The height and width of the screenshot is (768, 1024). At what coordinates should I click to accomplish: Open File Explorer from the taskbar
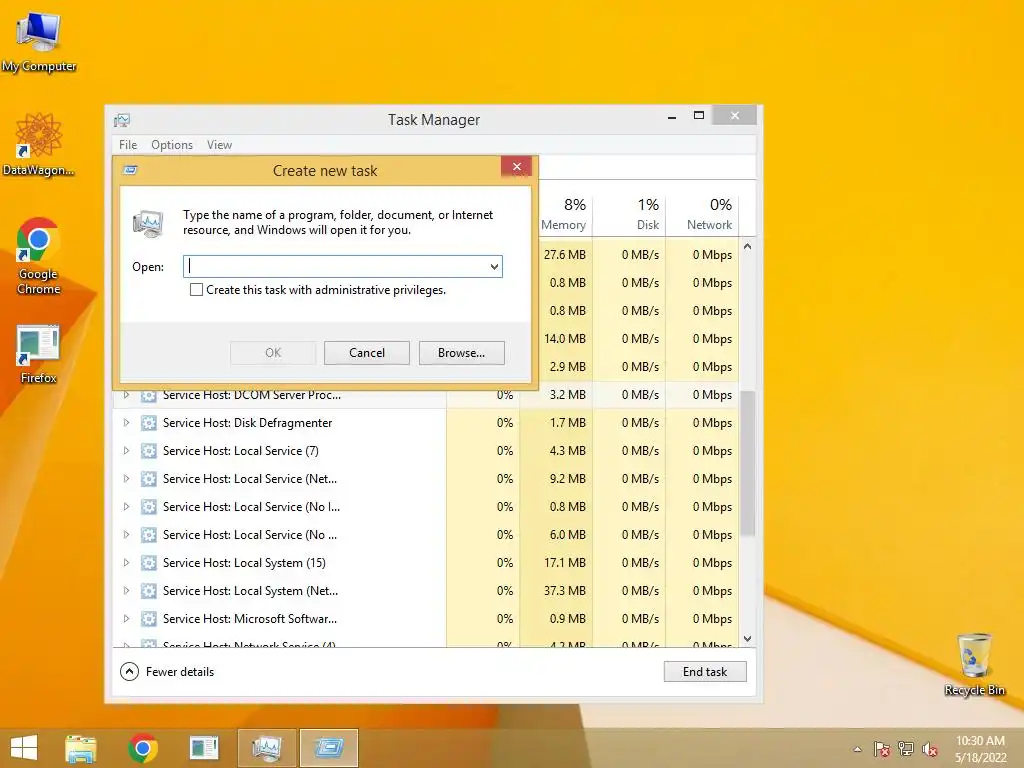81,748
